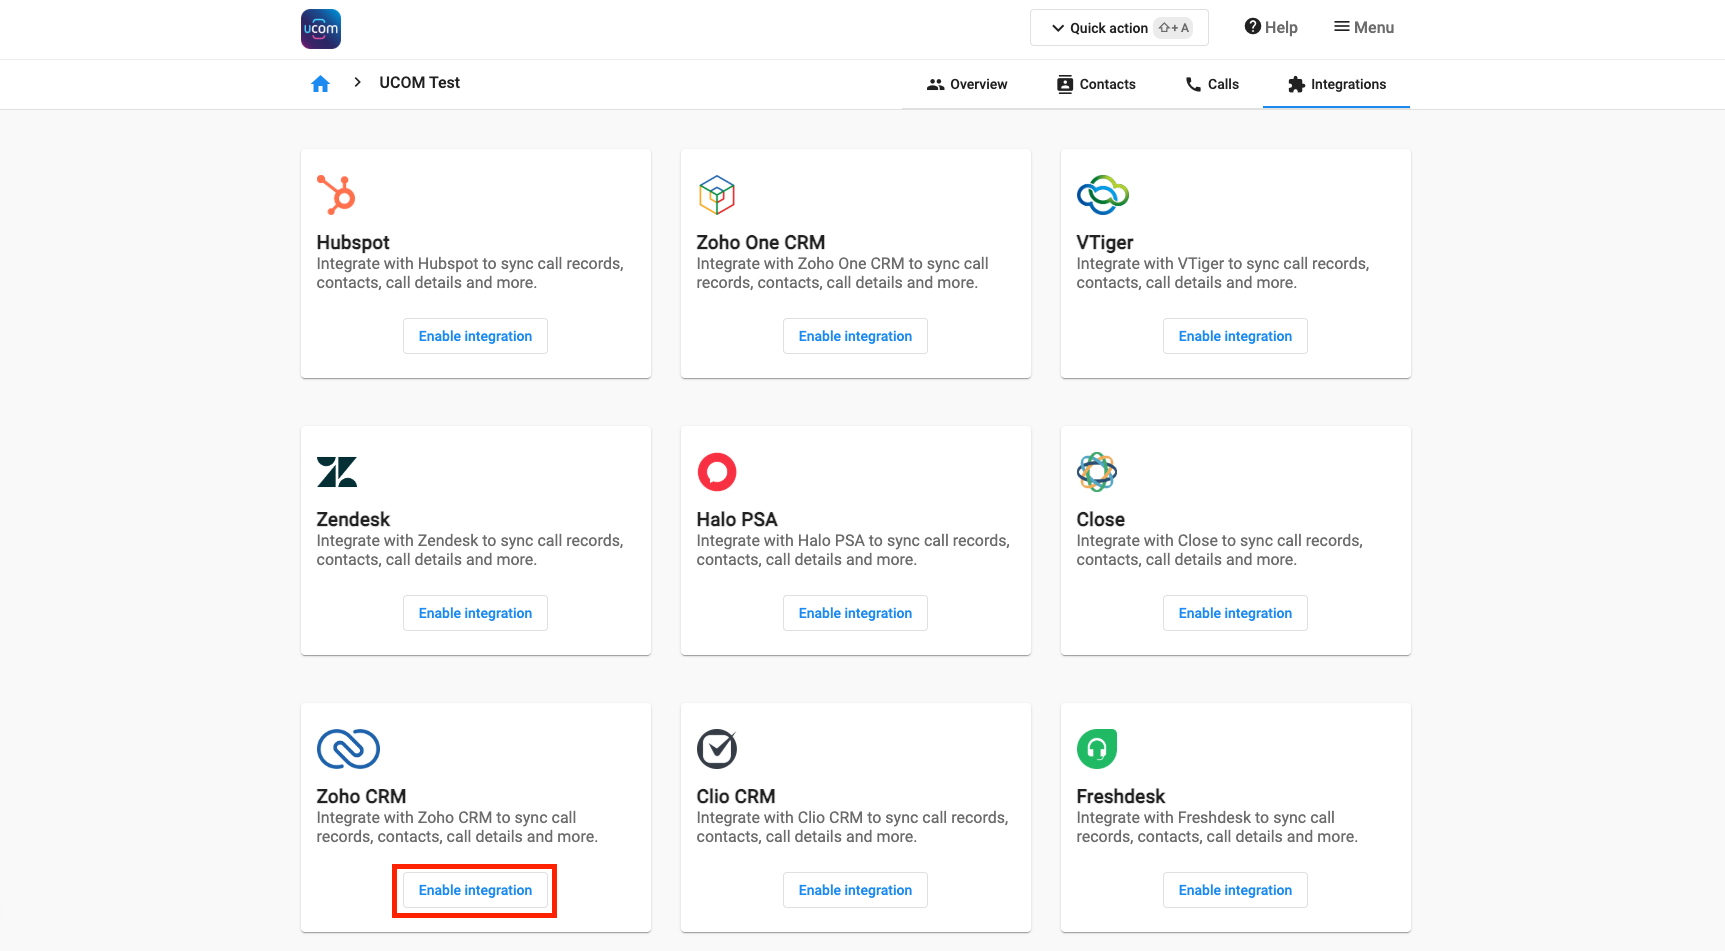Expand the breadcrumb chevron beside UCOM Test
The image size is (1725, 951).
[x=357, y=83]
